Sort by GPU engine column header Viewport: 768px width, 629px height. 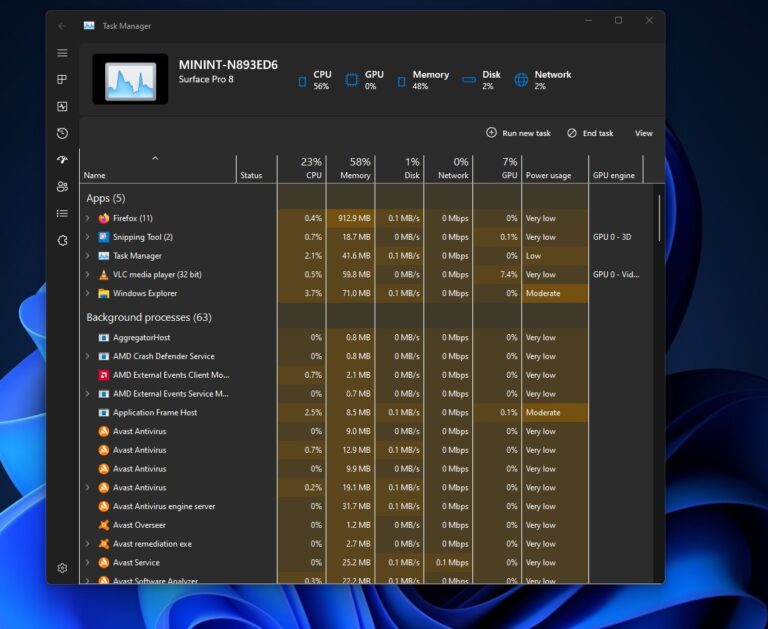click(616, 169)
